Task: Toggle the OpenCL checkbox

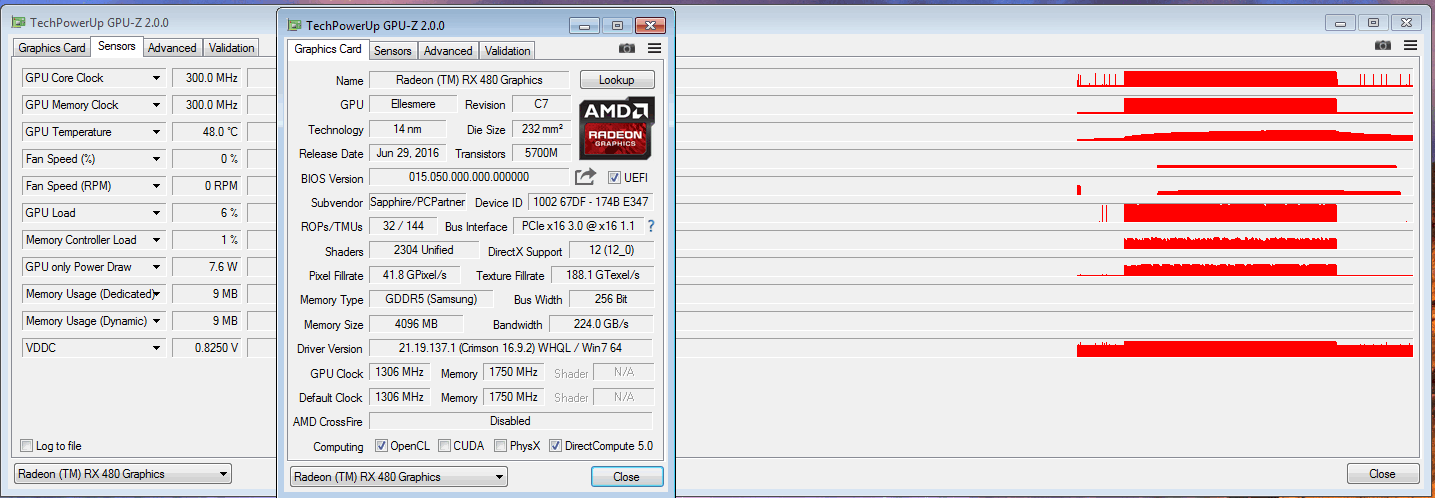Action: pyautogui.click(x=381, y=446)
